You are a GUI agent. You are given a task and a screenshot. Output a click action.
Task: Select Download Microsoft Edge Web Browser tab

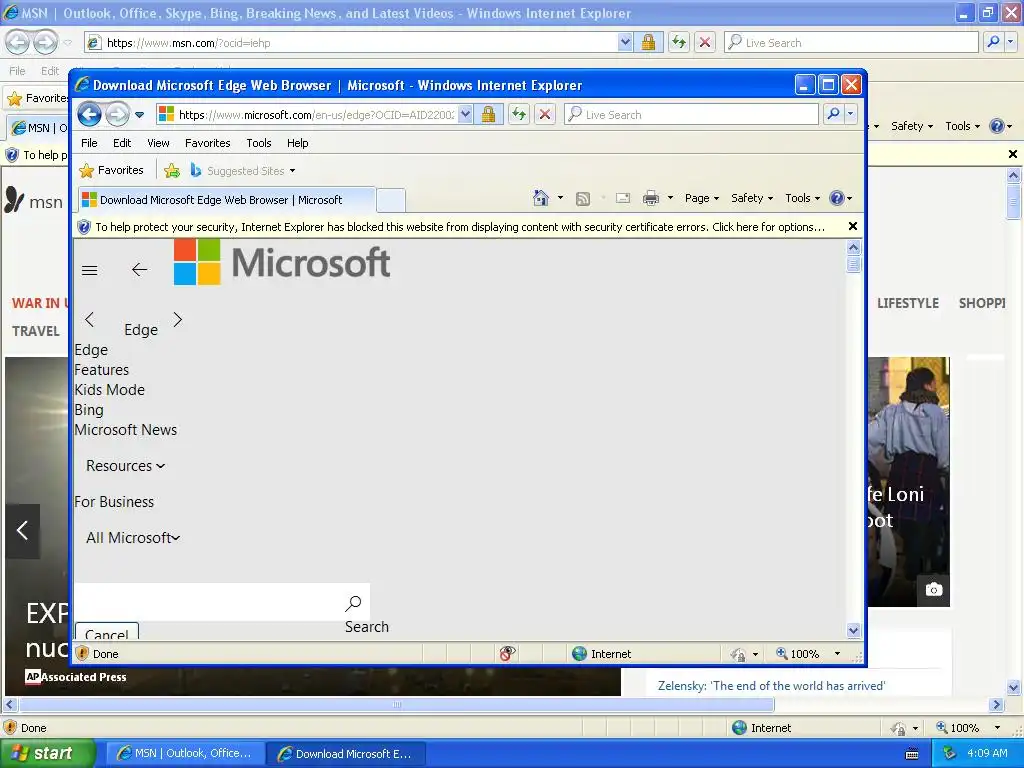click(226, 200)
